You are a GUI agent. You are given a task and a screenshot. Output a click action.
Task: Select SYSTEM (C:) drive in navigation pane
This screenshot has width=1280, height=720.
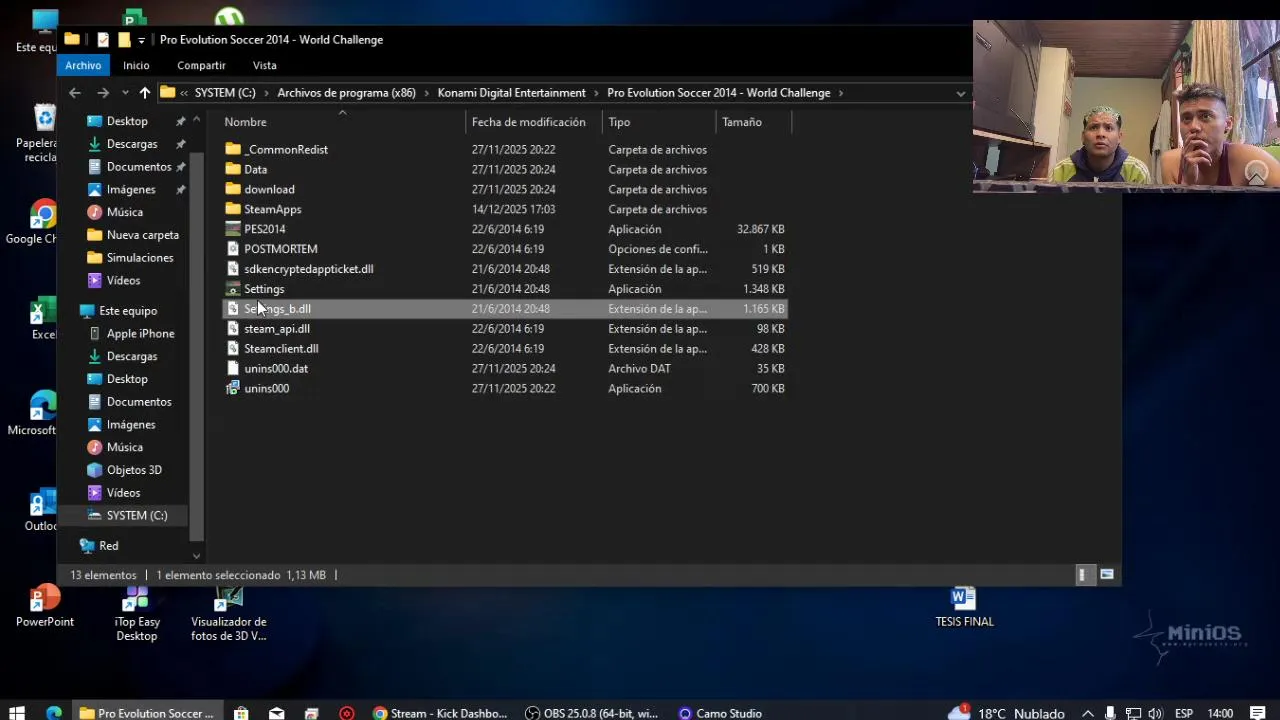point(137,516)
